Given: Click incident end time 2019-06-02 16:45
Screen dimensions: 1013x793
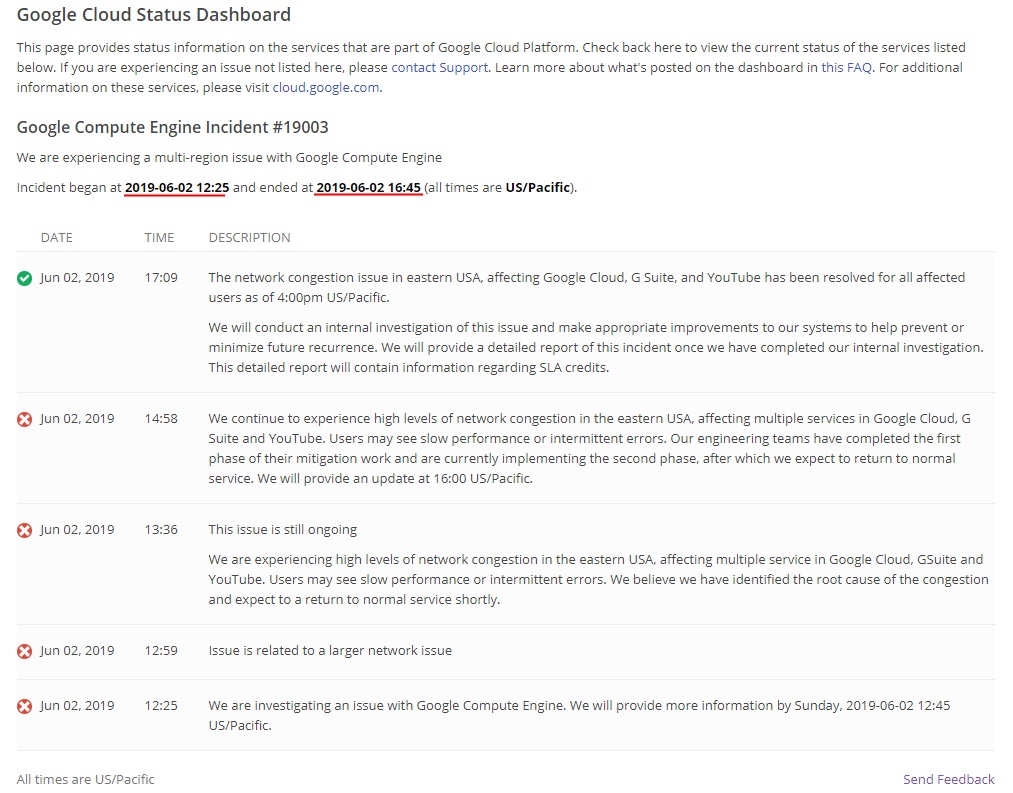Looking at the screenshot, I should click(x=368, y=187).
